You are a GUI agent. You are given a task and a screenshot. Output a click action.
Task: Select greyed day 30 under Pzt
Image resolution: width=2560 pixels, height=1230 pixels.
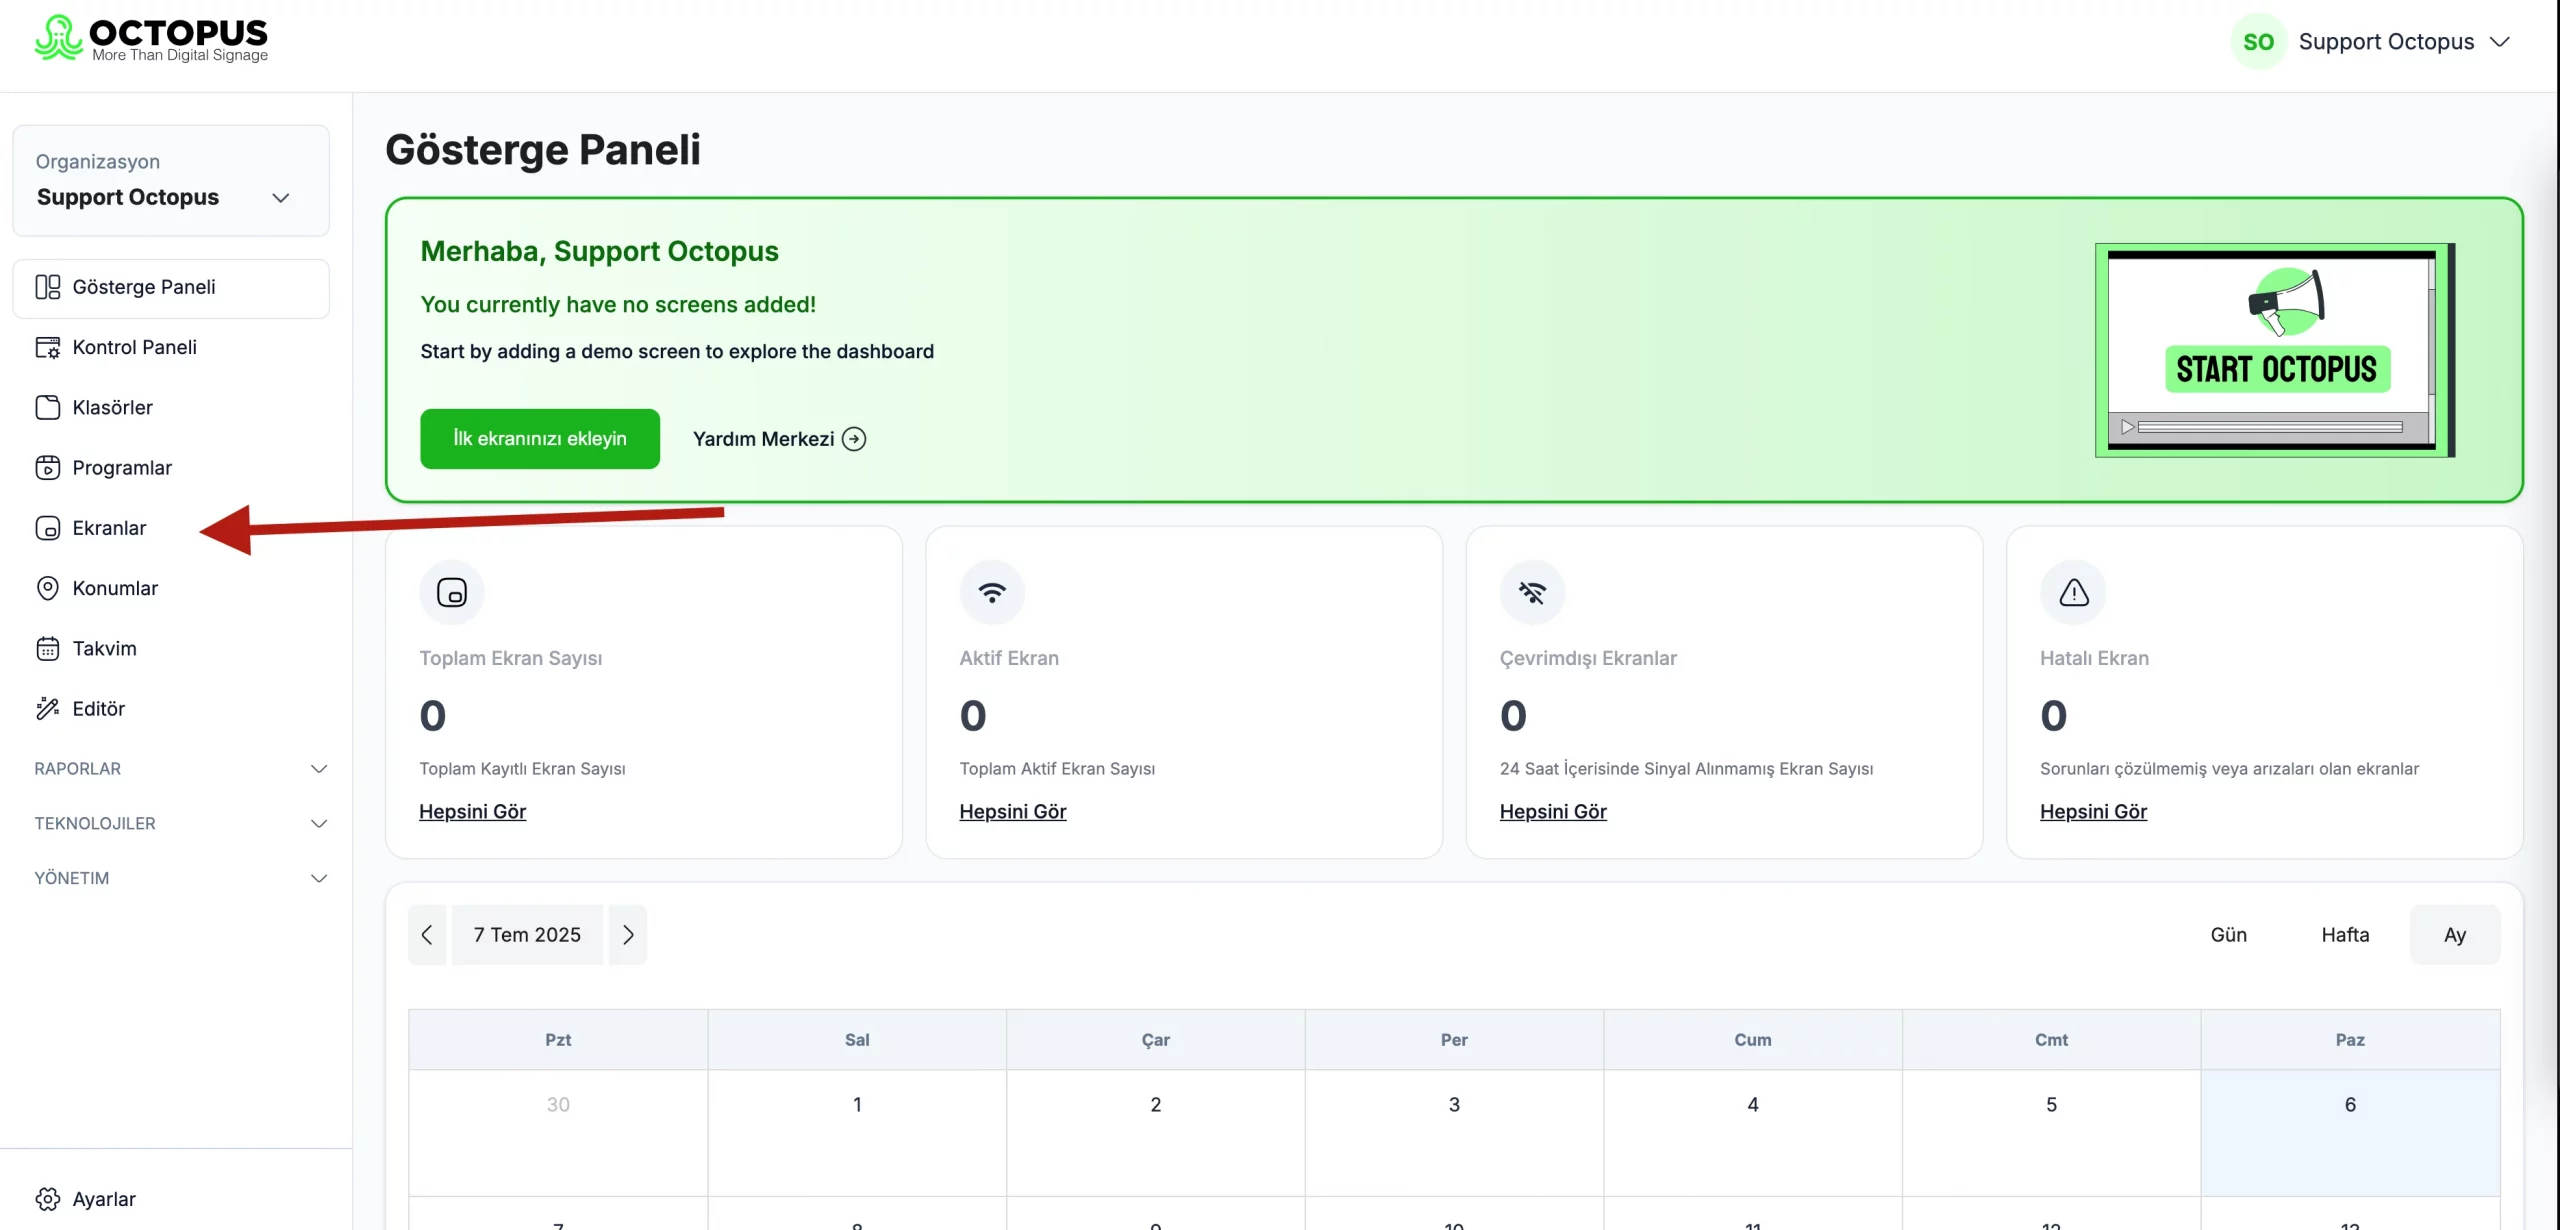(558, 1133)
